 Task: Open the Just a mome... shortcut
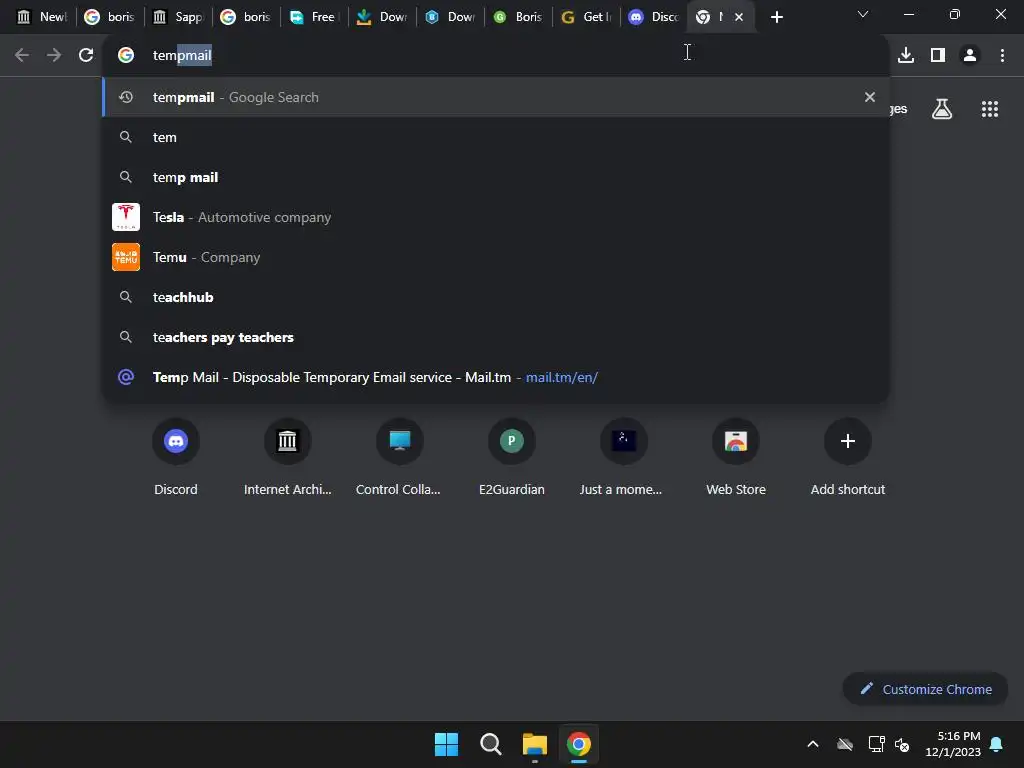click(x=623, y=456)
